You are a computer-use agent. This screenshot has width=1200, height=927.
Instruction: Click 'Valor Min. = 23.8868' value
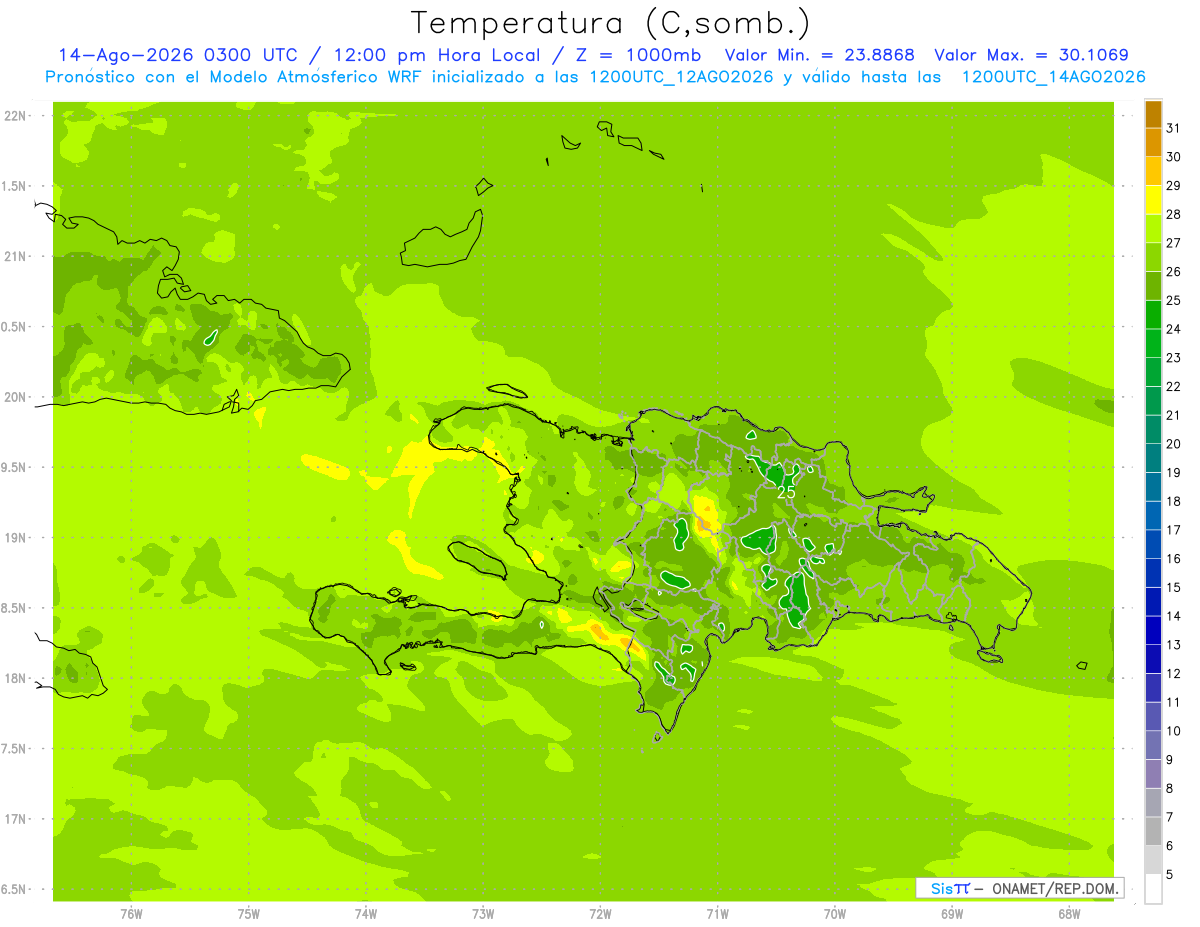821,55
